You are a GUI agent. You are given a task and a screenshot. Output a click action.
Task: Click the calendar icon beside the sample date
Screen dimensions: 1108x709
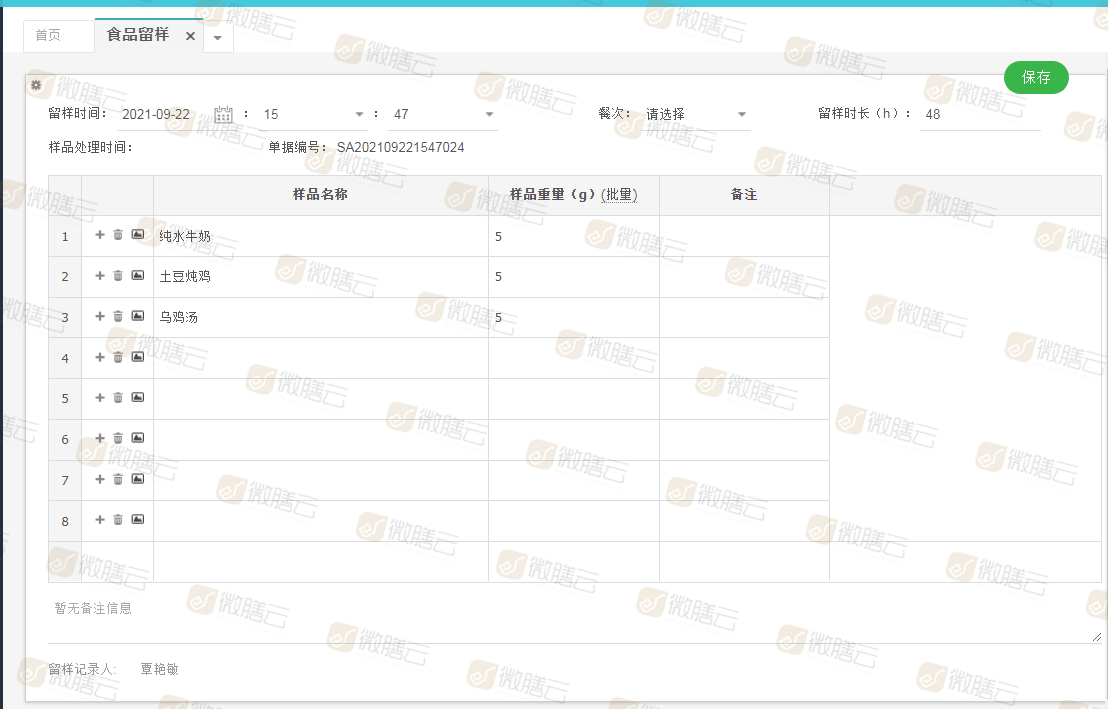(223, 114)
